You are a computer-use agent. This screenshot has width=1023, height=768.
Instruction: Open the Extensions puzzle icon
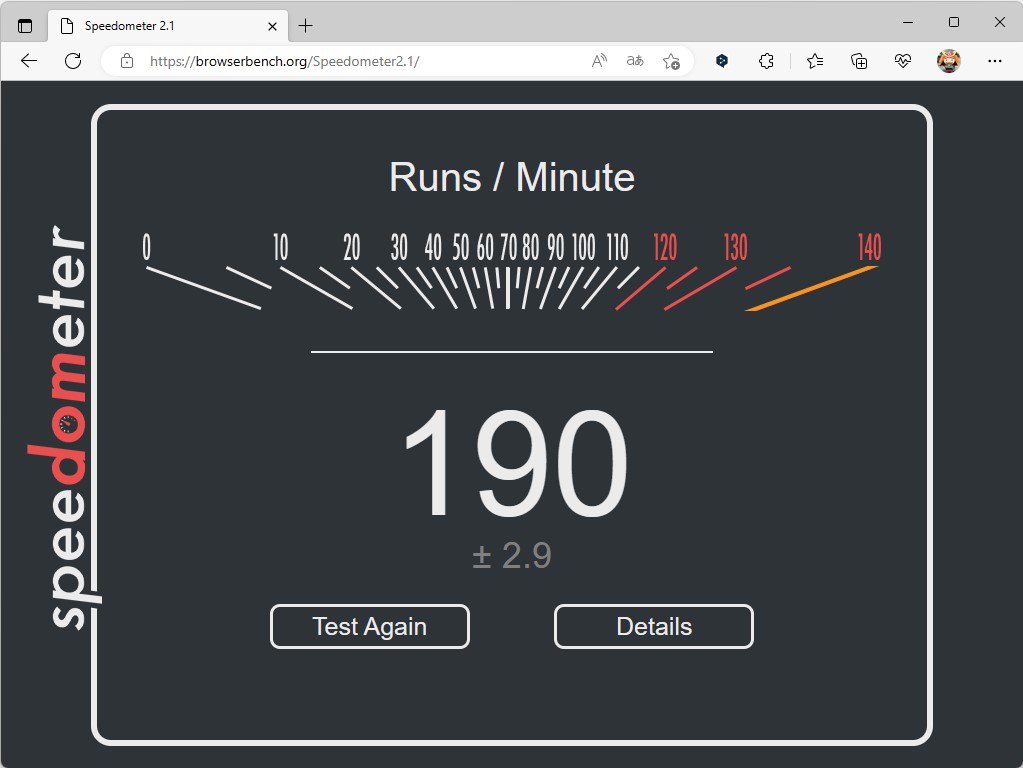(x=766, y=61)
